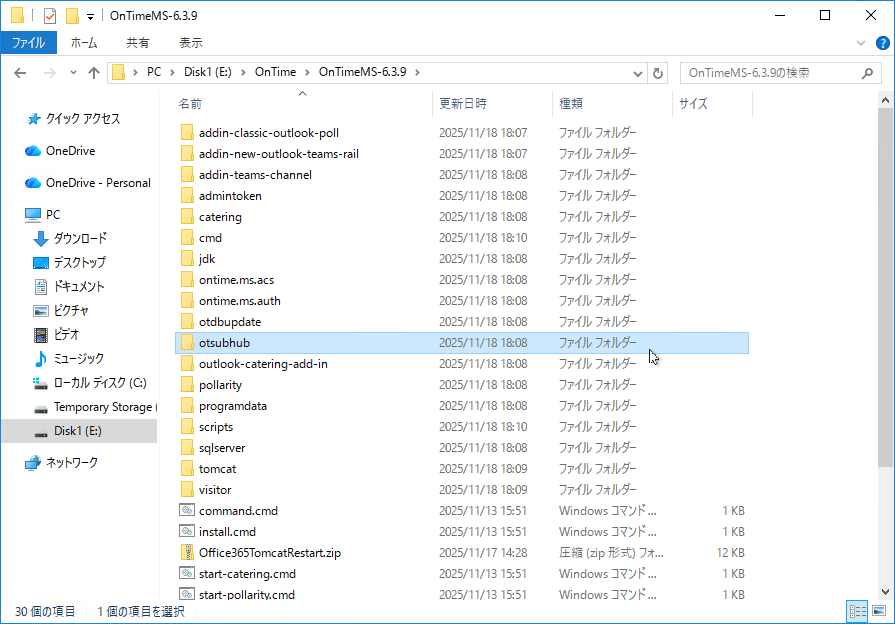Click the Up directory arrow icon
The width and height of the screenshot is (895, 624).
pos(94,73)
